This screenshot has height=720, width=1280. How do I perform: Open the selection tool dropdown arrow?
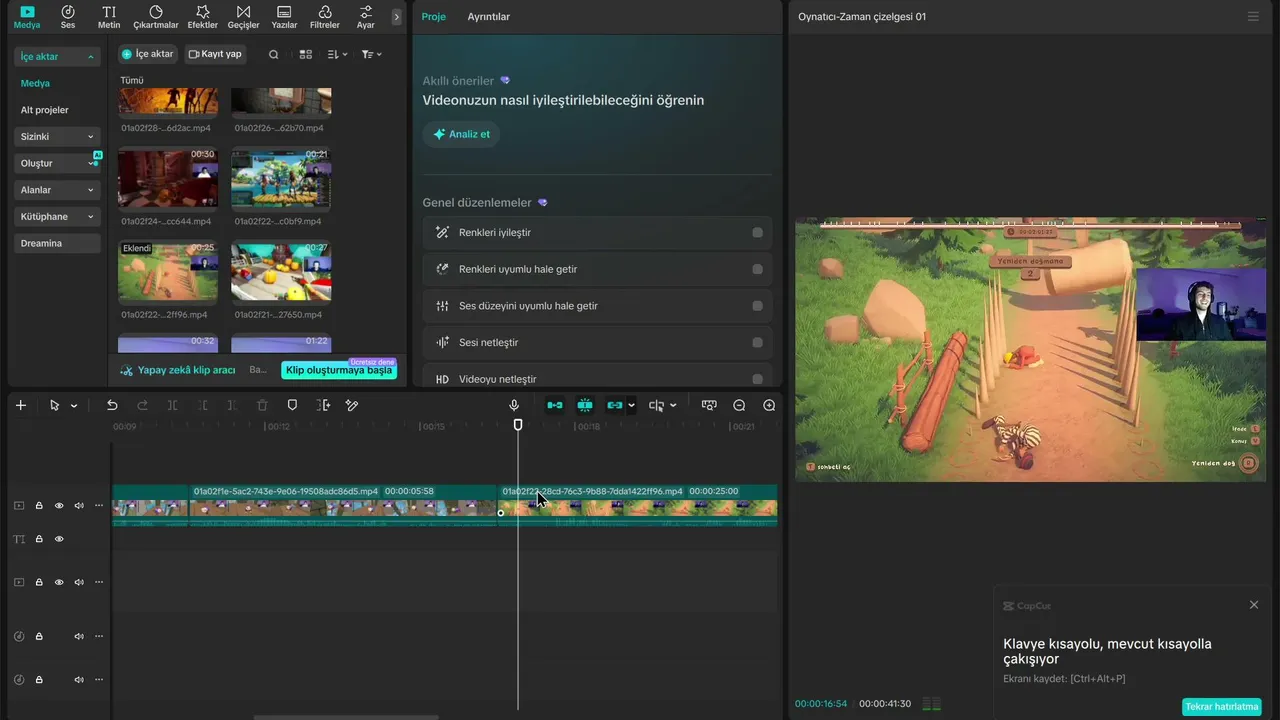(x=74, y=406)
